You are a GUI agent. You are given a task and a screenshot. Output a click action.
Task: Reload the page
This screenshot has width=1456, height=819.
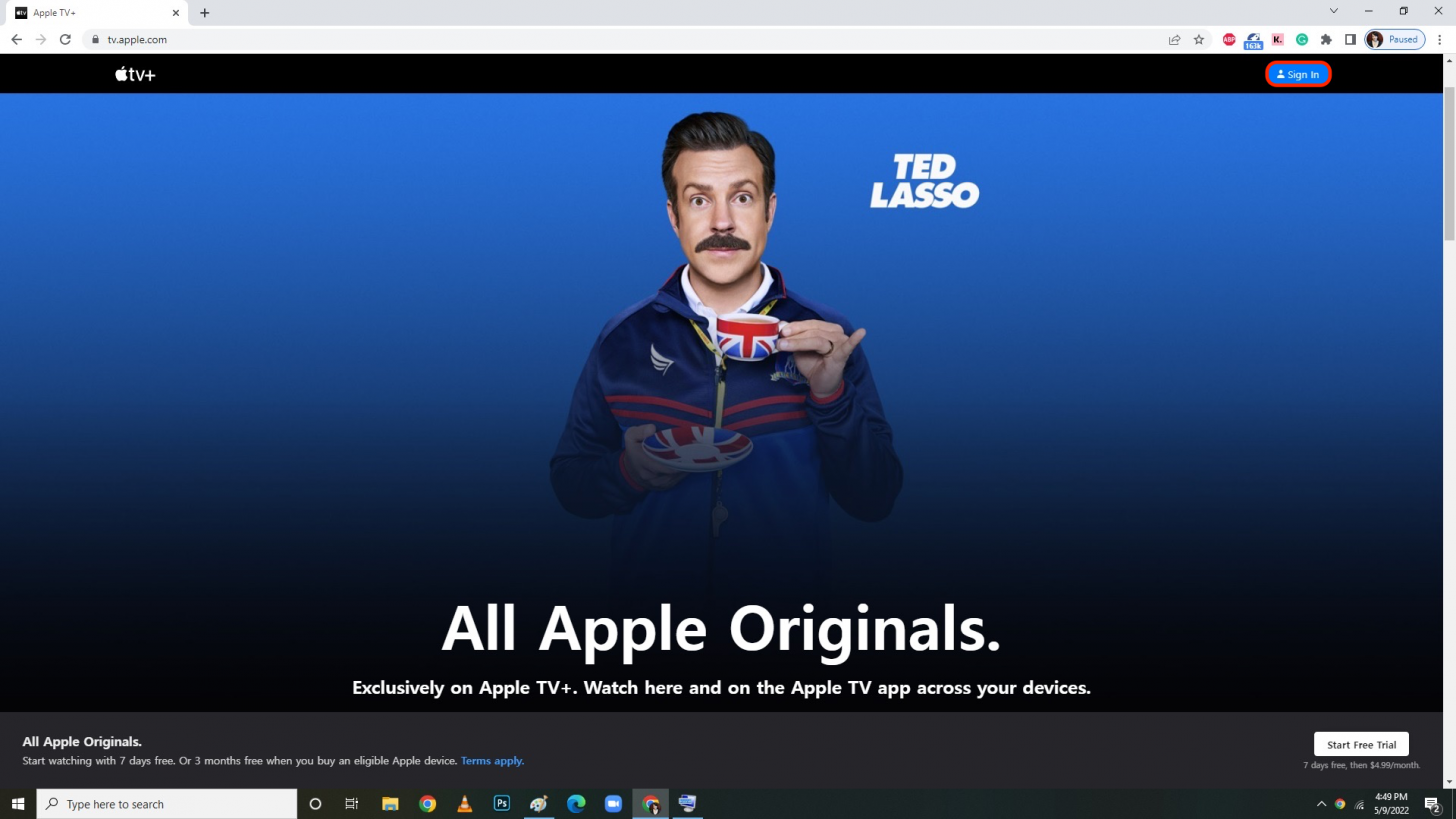tap(65, 40)
